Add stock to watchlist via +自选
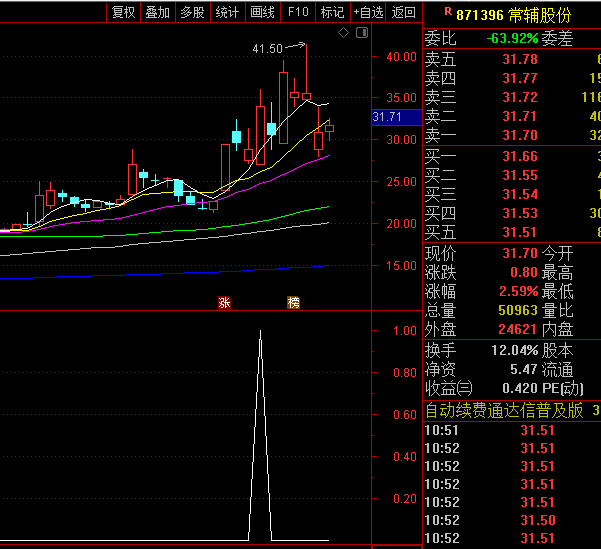Viewport: 601px width, 549px height. (367, 12)
